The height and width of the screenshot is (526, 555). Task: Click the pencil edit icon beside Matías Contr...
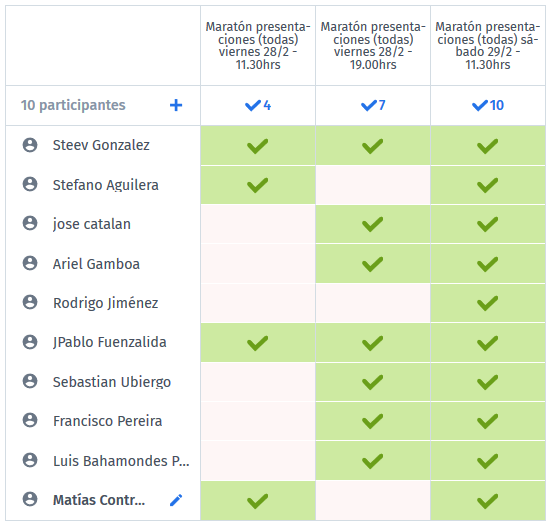[176, 500]
